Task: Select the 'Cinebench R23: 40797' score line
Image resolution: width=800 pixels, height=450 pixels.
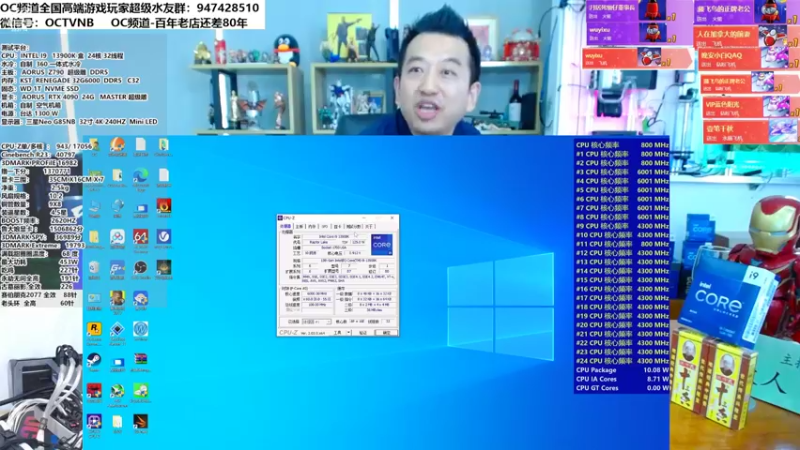Action: pos(38,154)
